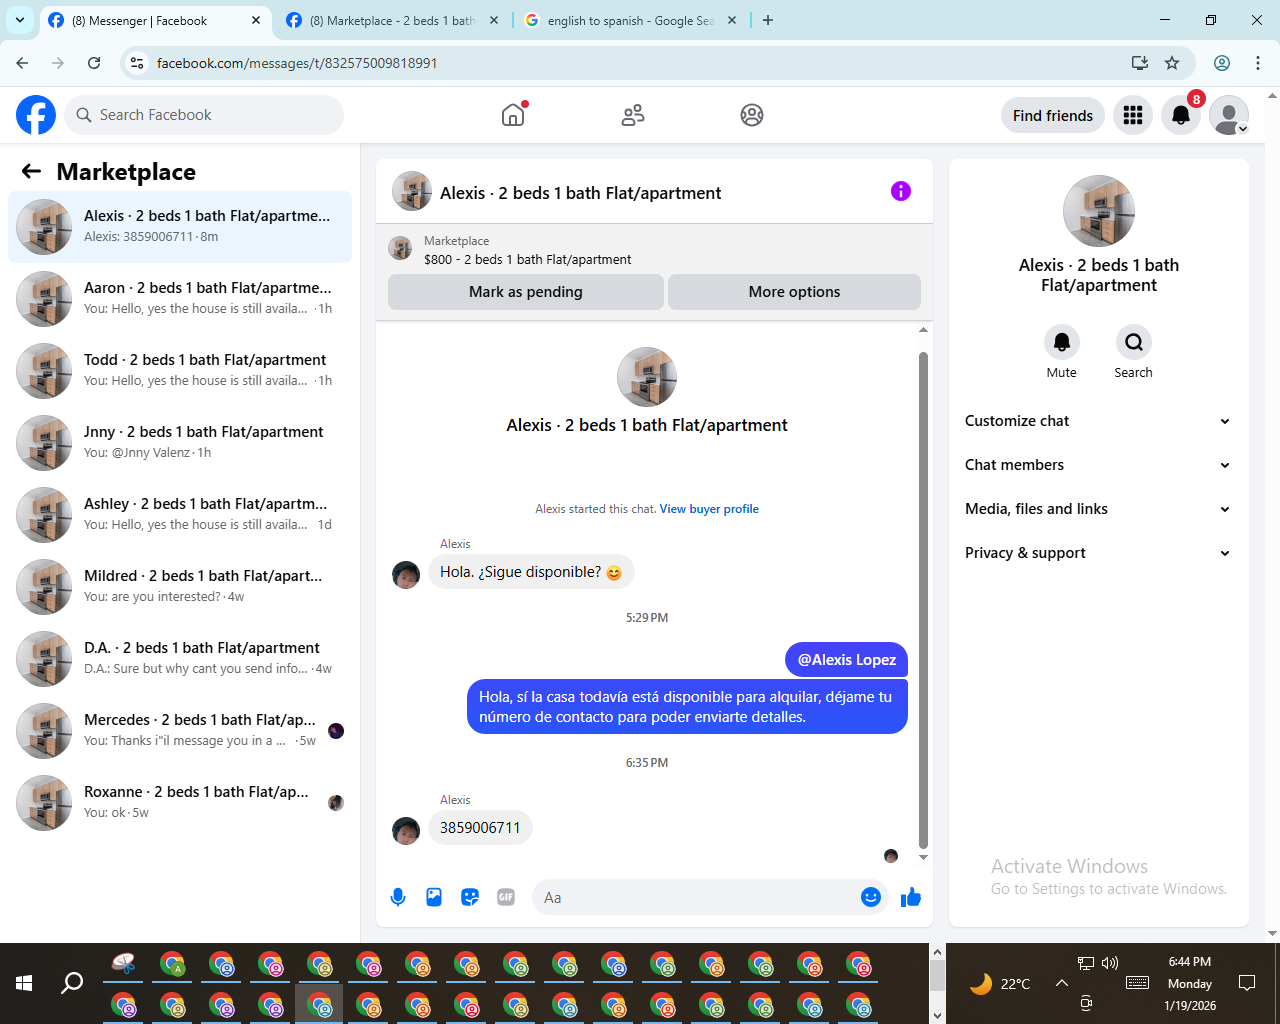Open emoji picker in message box
The width and height of the screenshot is (1280, 1024).
coord(871,897)
